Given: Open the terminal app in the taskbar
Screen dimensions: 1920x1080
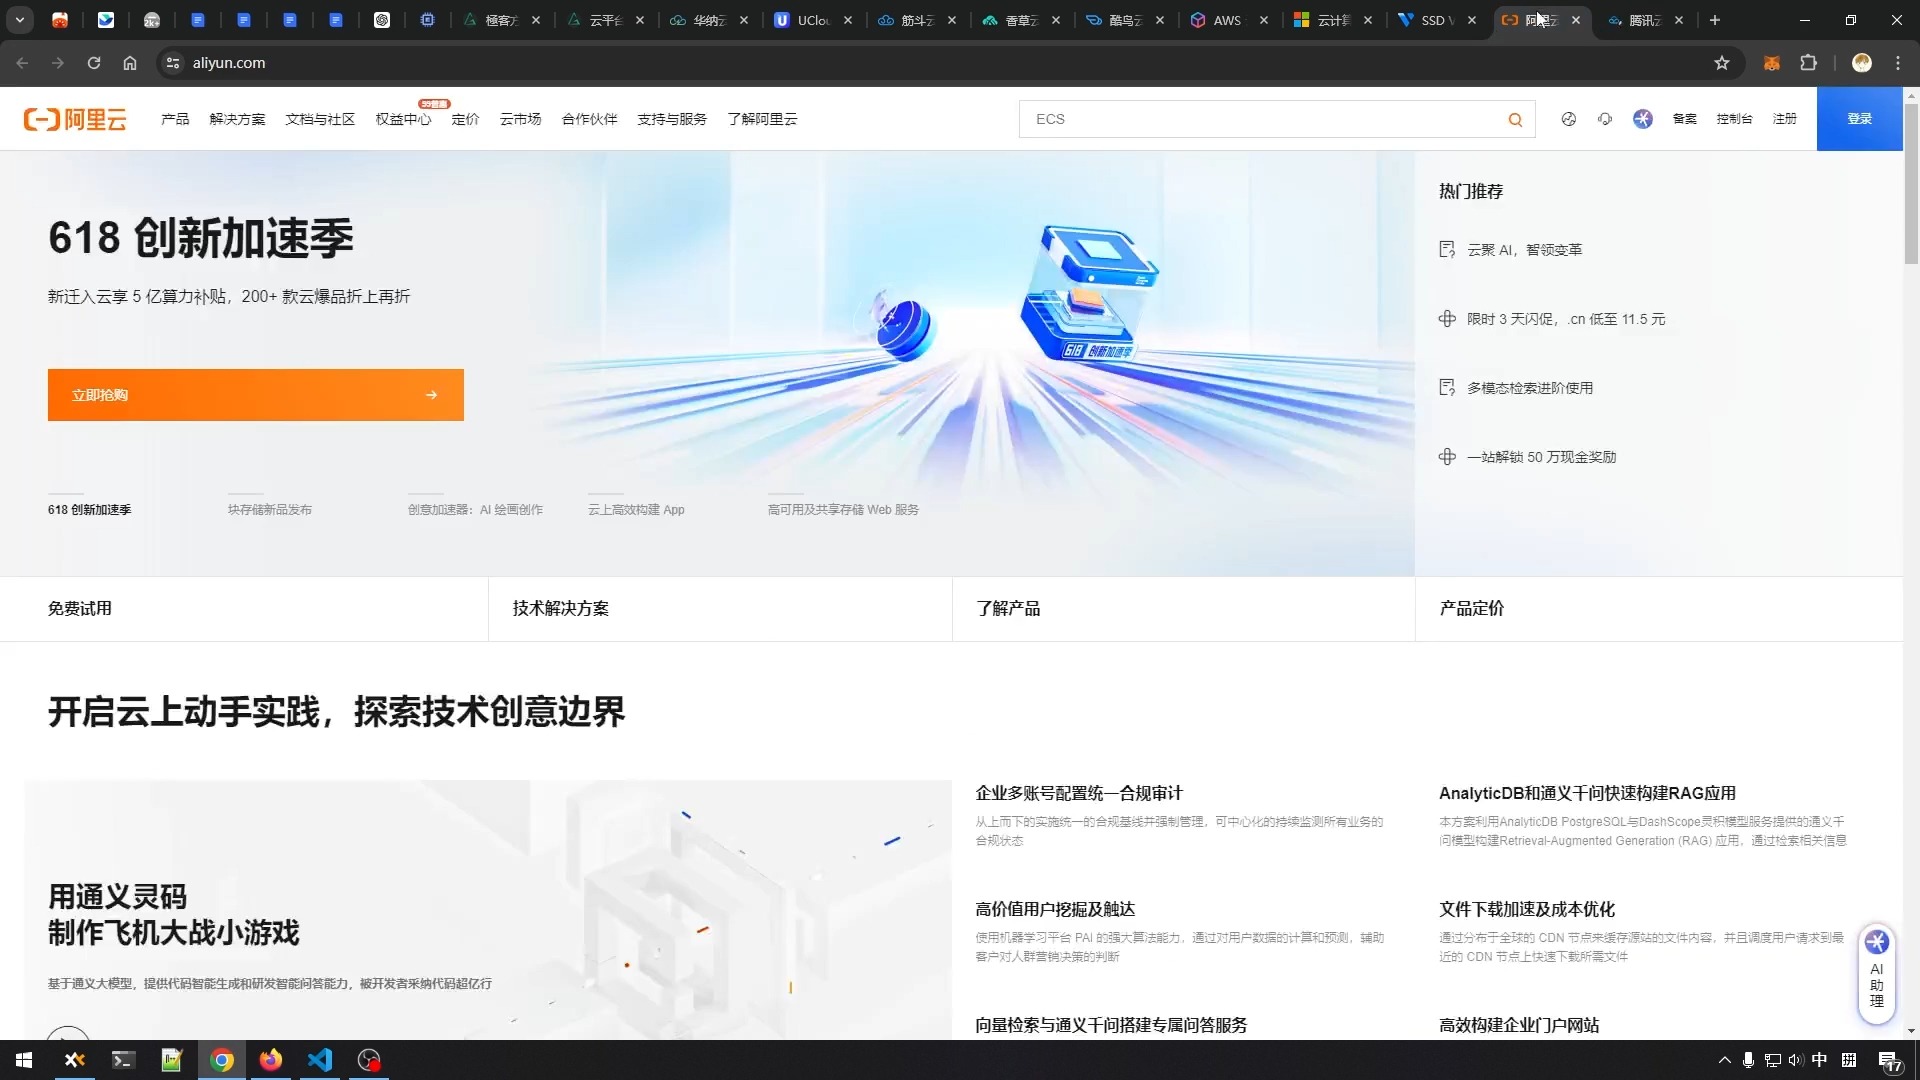Looking at the screenshot, I should point(123,1060).
